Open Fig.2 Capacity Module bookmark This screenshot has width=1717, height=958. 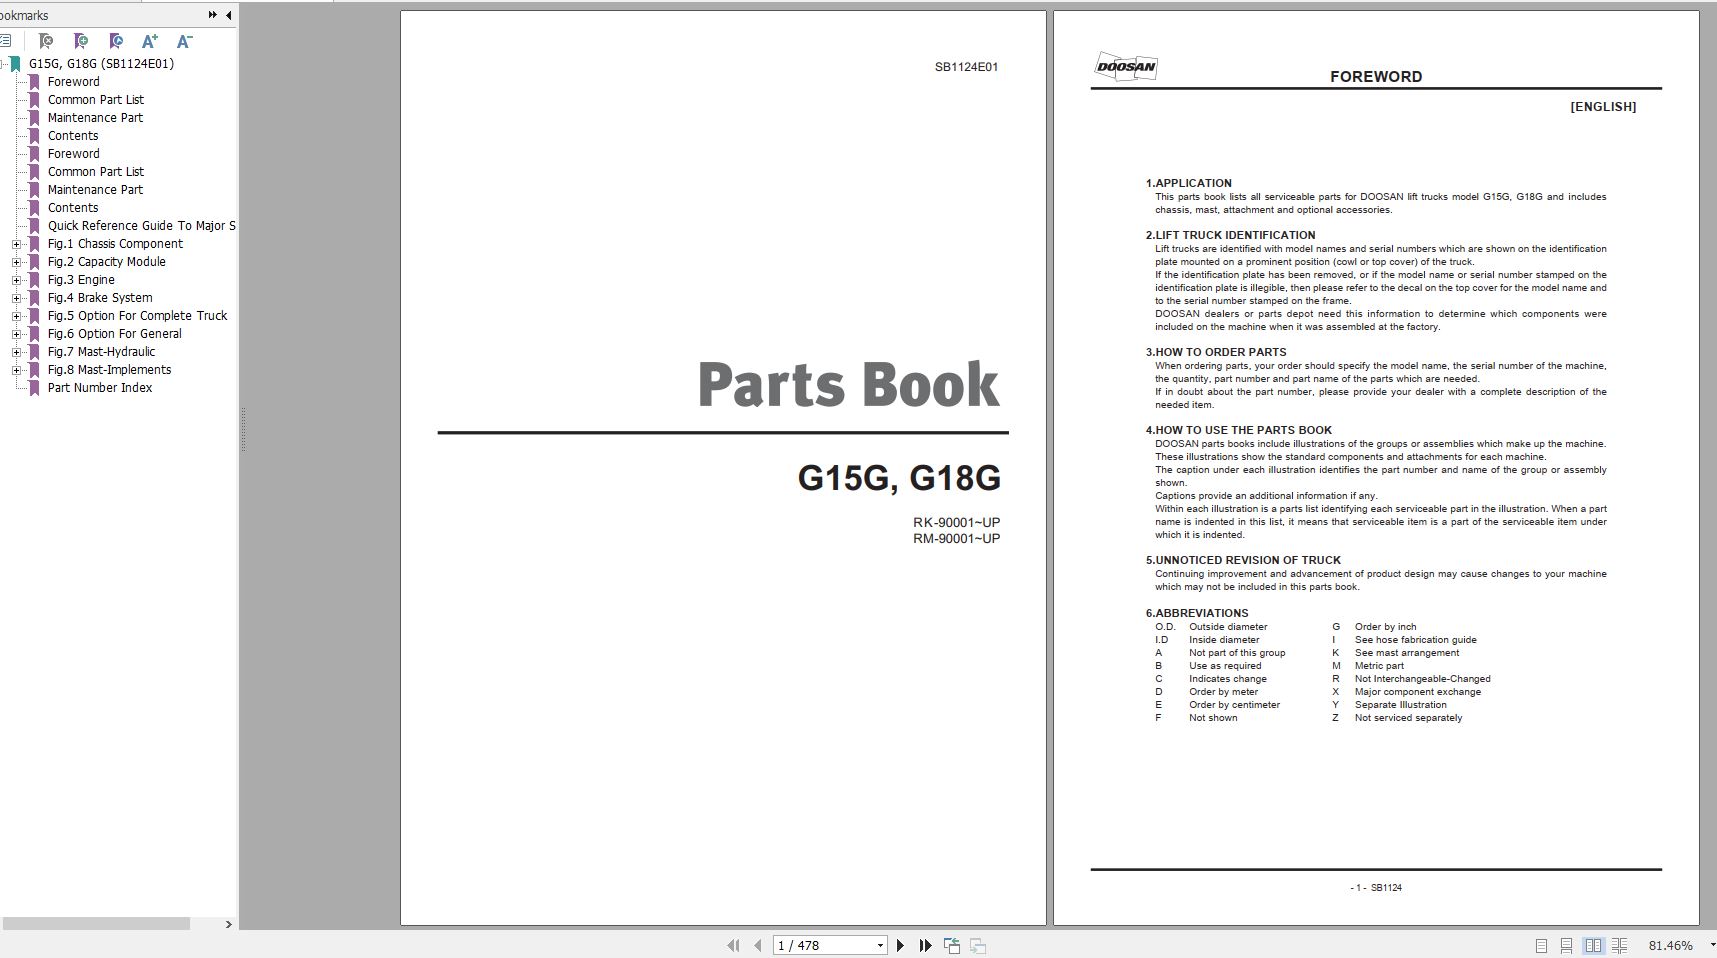click(x=106, y=262)
